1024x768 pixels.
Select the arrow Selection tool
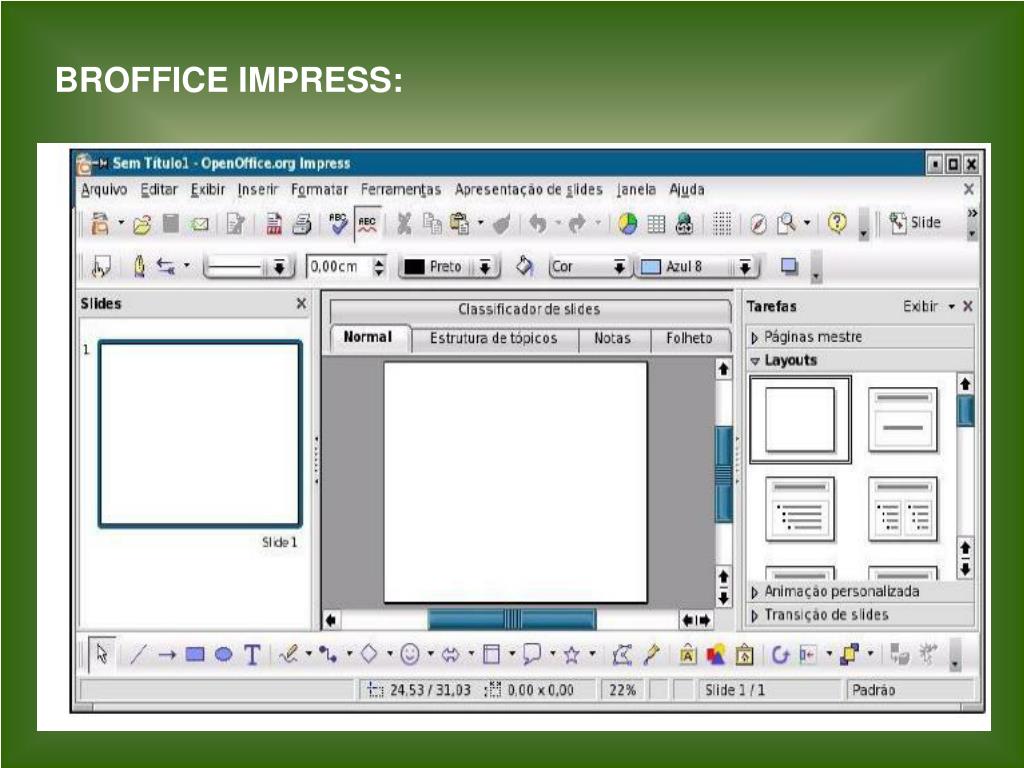tap(103, 654)
